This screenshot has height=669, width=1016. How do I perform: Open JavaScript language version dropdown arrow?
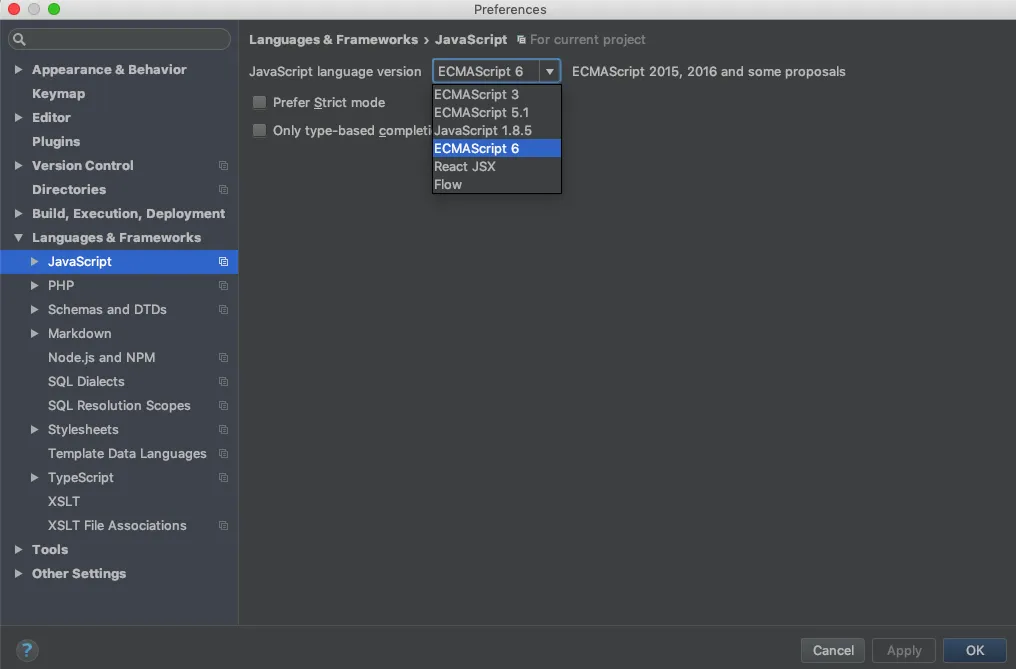tap(549, 72)
